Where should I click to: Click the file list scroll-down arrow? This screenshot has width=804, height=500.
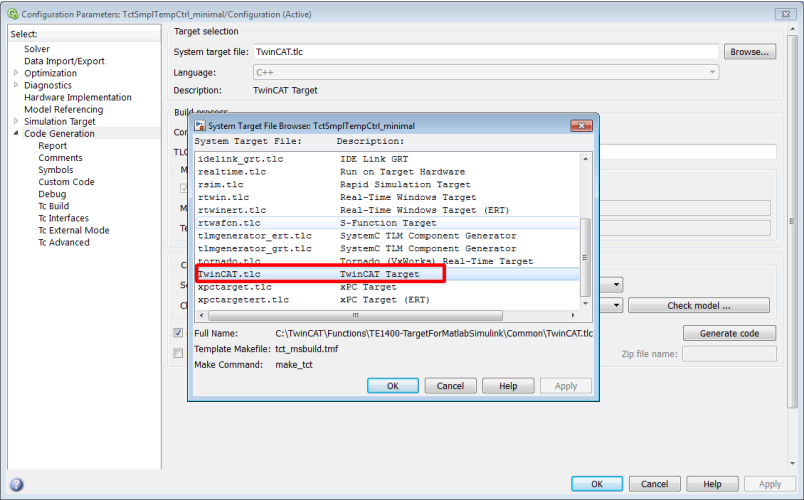pyautogui.click(x=585, y=304)
